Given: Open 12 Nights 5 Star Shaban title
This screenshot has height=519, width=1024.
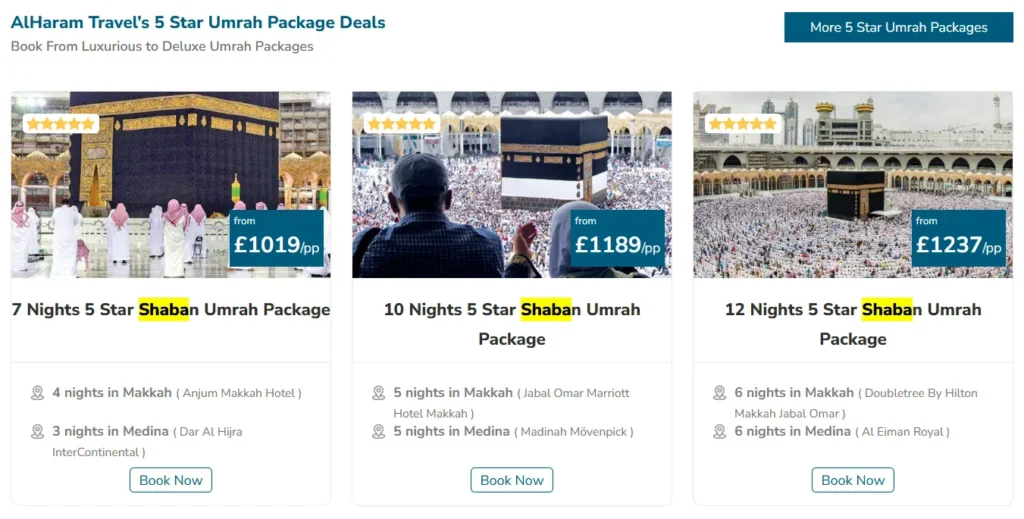Looking at the screenshot, I should 852,323.
